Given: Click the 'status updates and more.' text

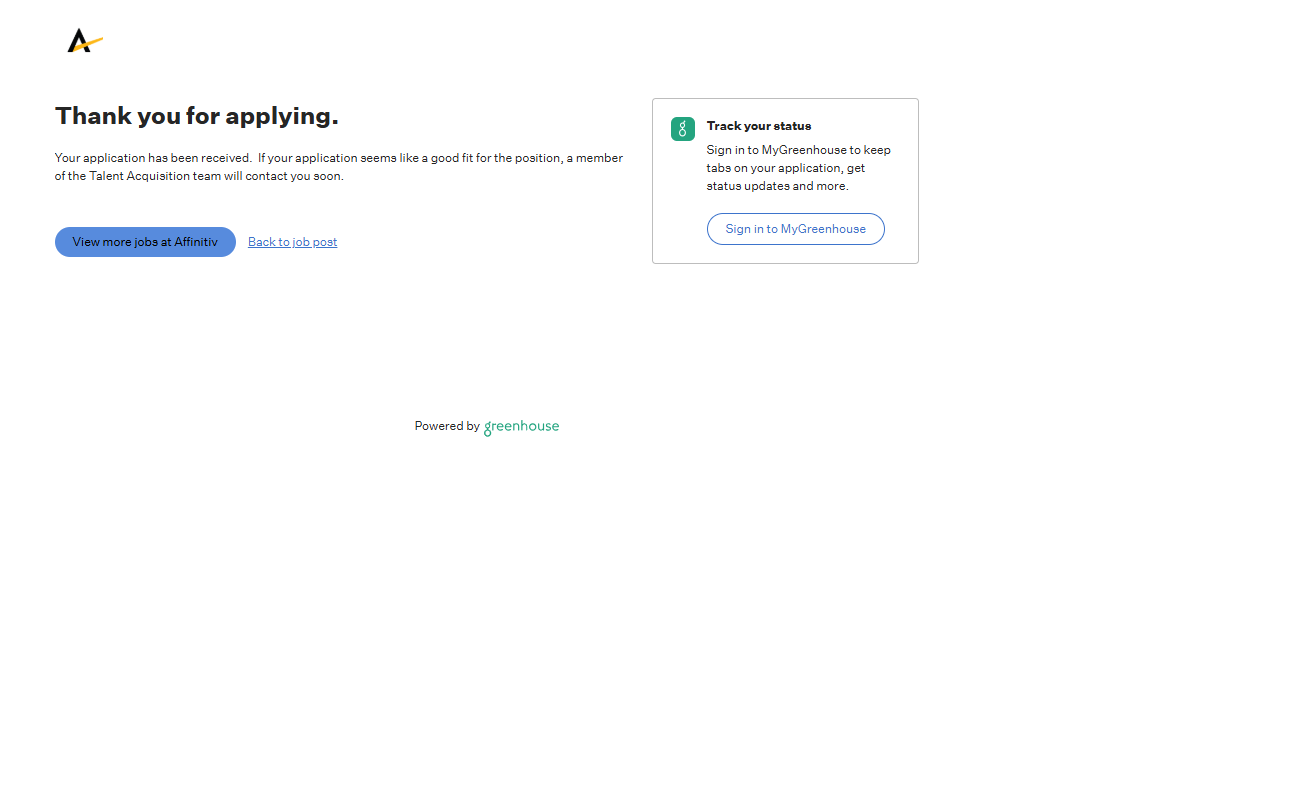Looking at the screenshot, I should point(777,186).
